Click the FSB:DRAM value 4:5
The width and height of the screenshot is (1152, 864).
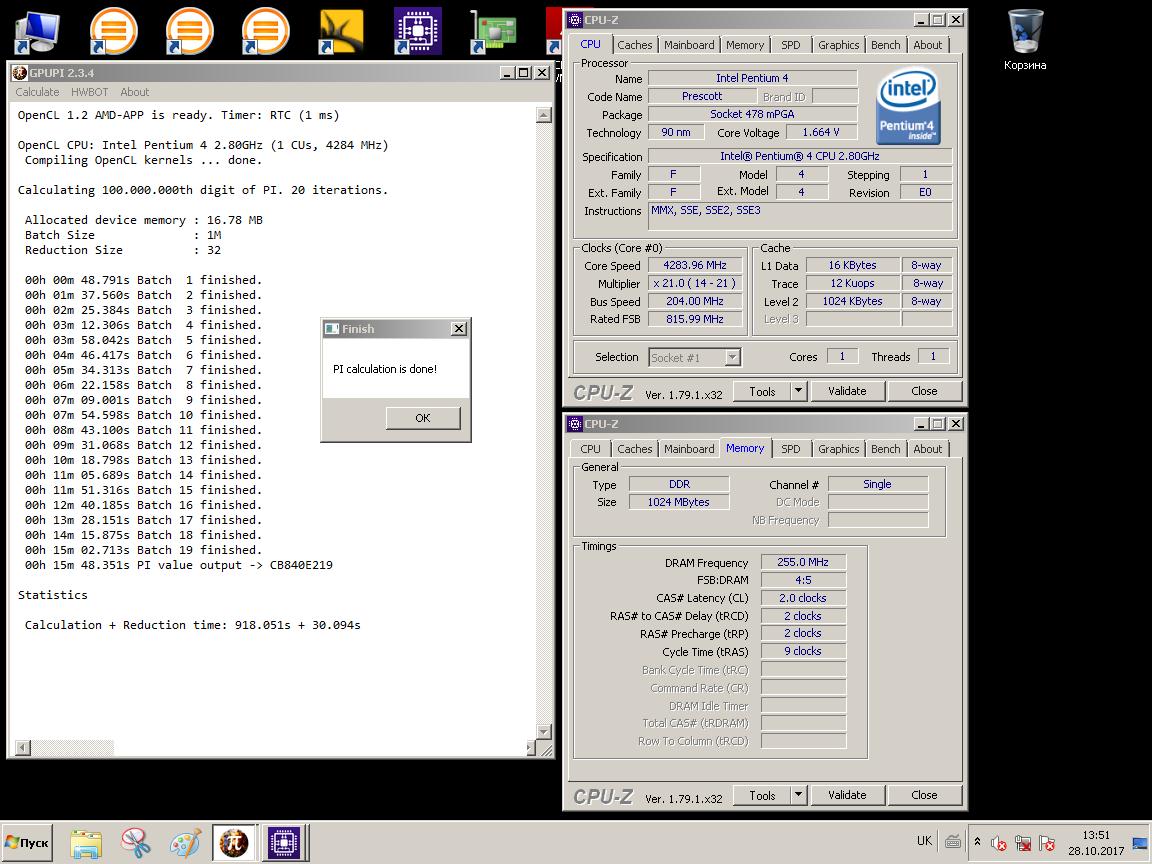coord(803,580)
